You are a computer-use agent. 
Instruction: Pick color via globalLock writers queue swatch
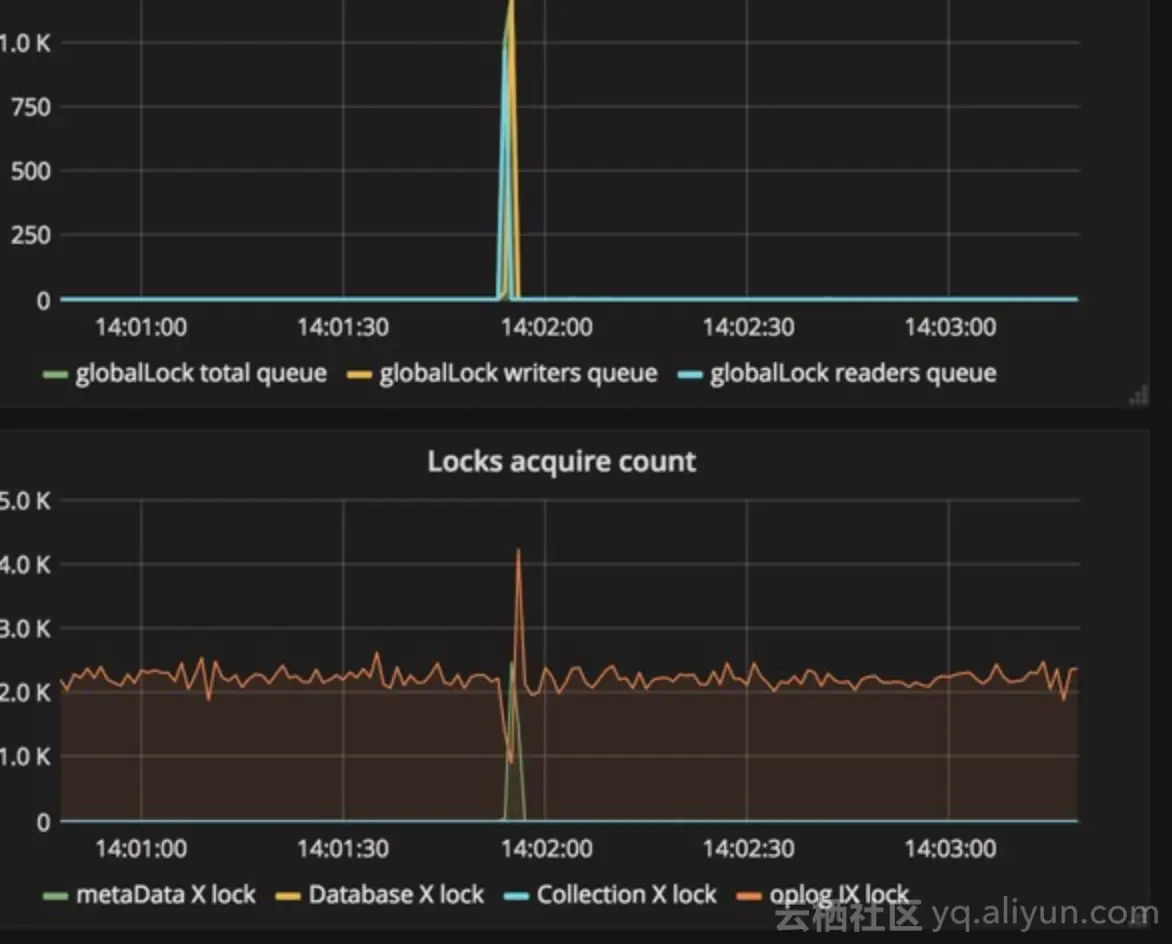360,374
